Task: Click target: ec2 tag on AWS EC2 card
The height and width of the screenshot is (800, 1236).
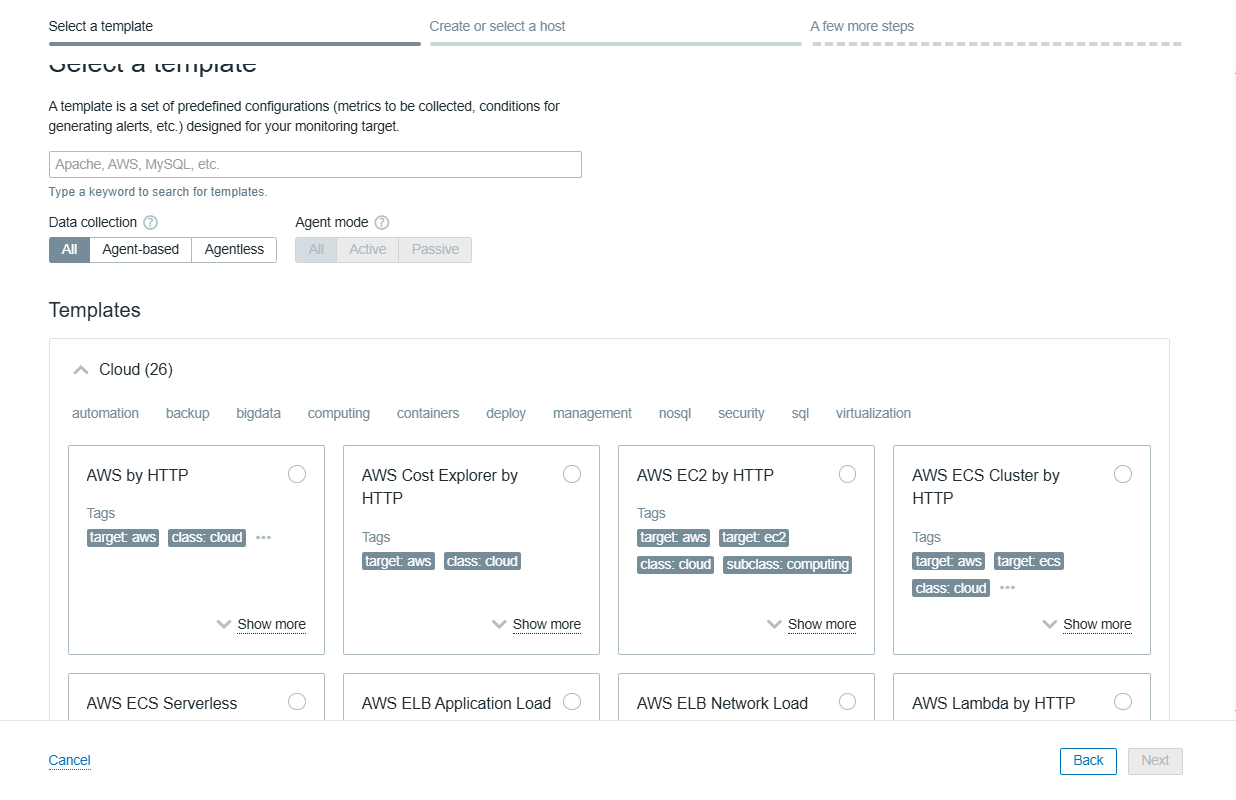Action: 755,537
